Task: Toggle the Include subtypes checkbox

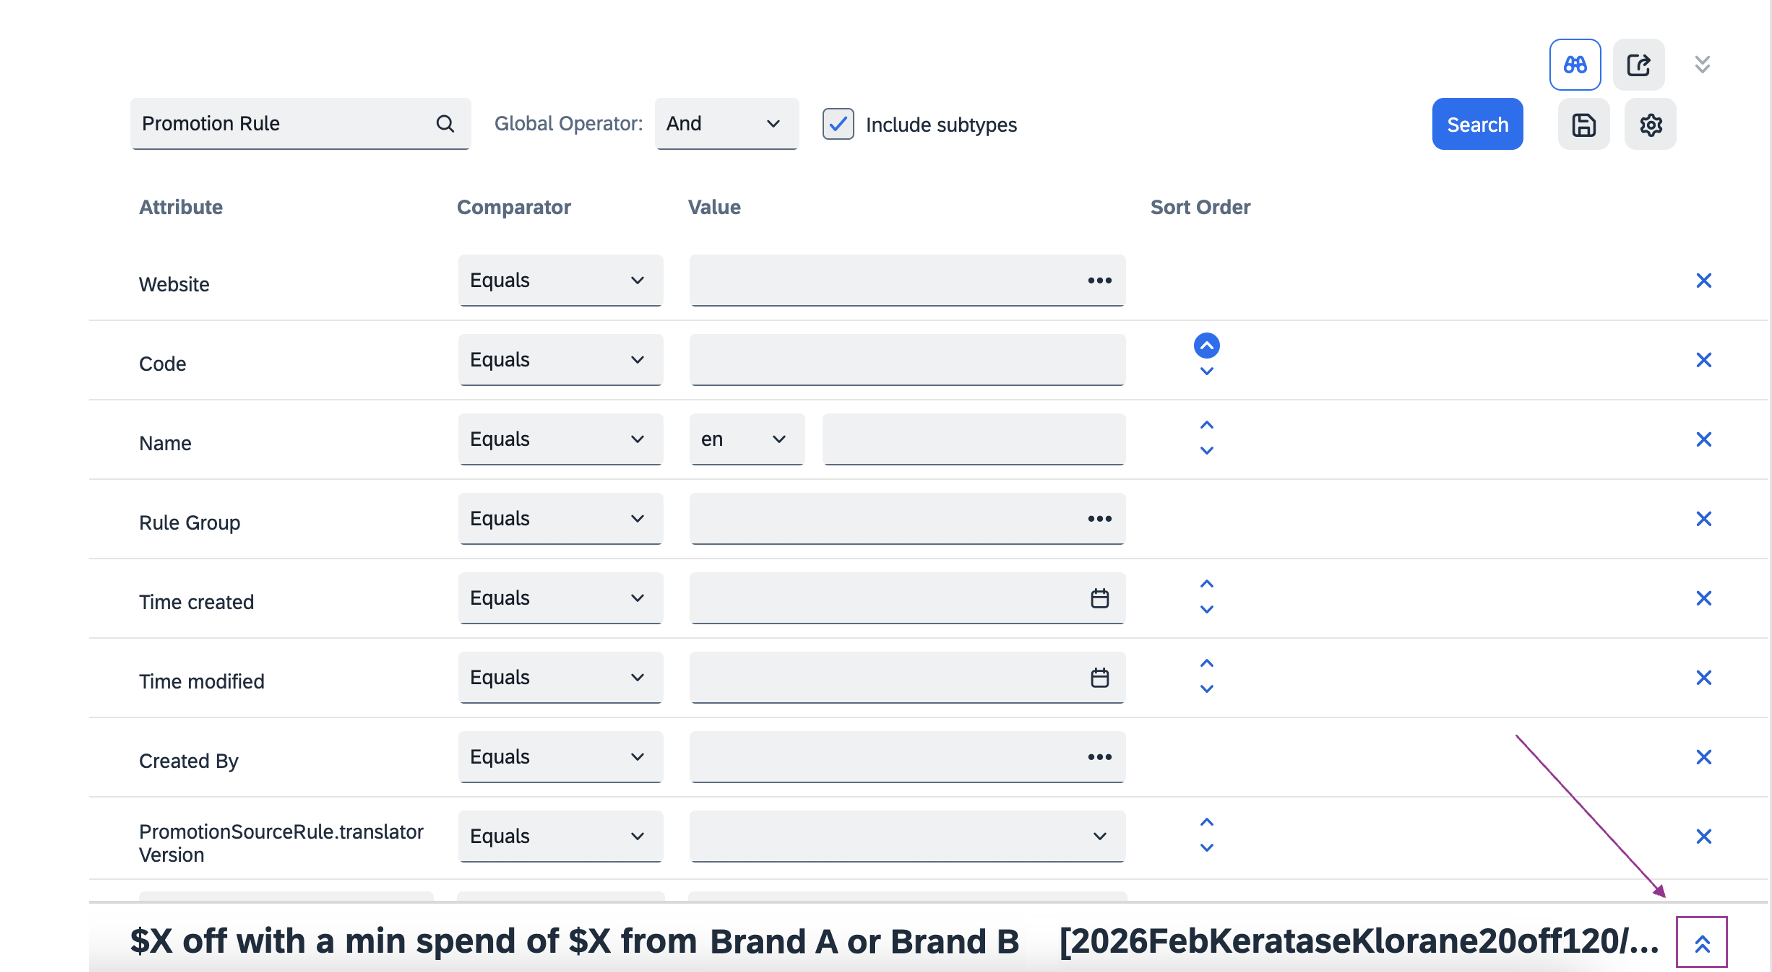Action: [x=838, y=124]
